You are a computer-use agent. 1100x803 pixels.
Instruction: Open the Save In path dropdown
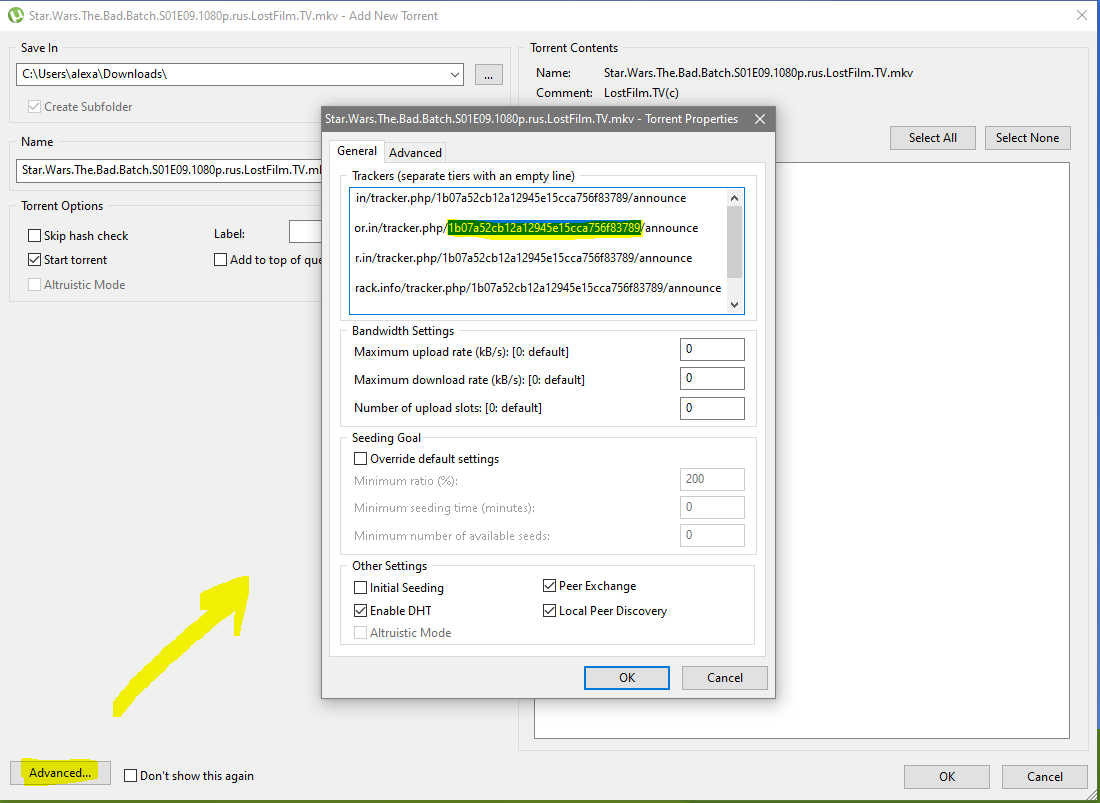coord(455,74)
